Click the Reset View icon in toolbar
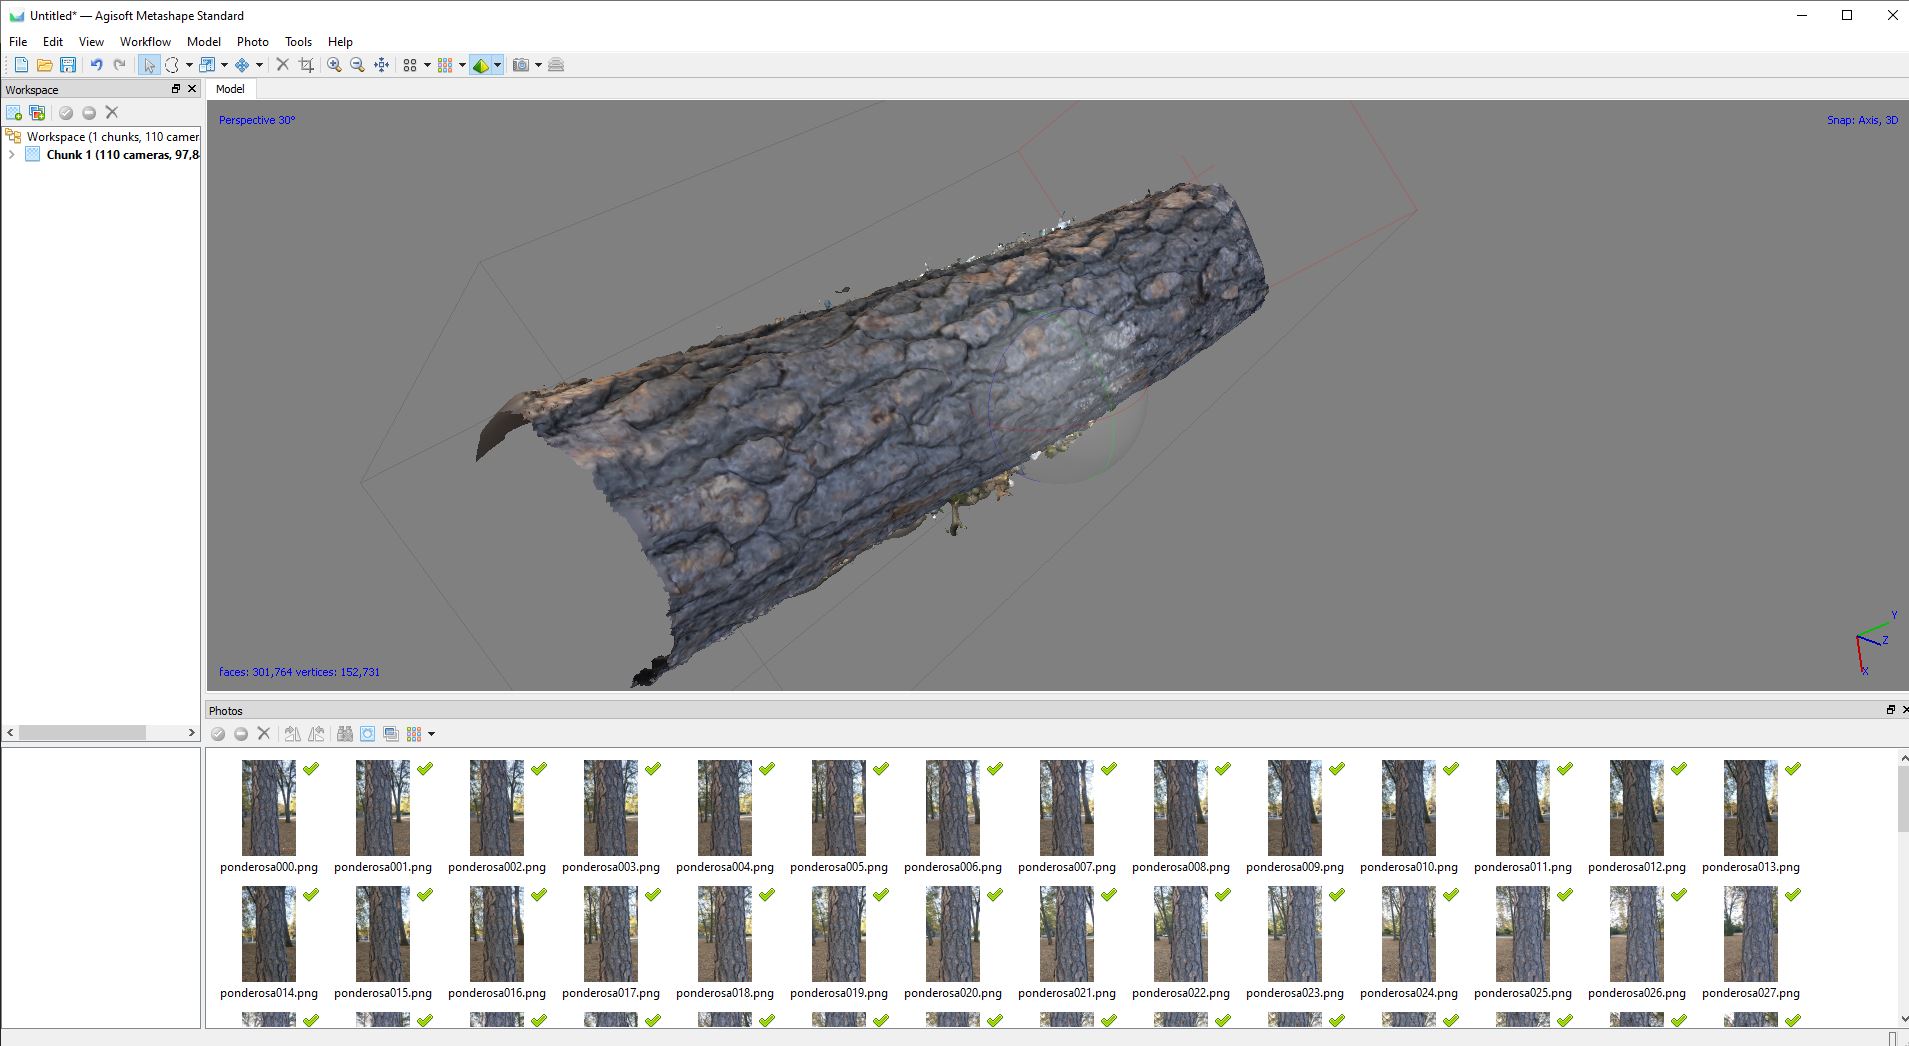Viewport: 1909px width, 1046px height. click(382, 65)
